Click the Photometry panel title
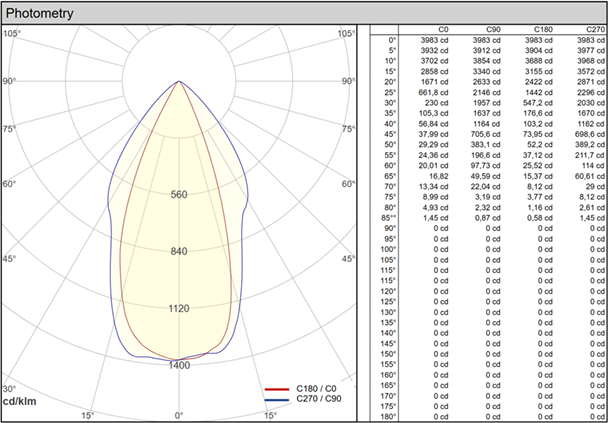608x423 pixels. (42, 13)
